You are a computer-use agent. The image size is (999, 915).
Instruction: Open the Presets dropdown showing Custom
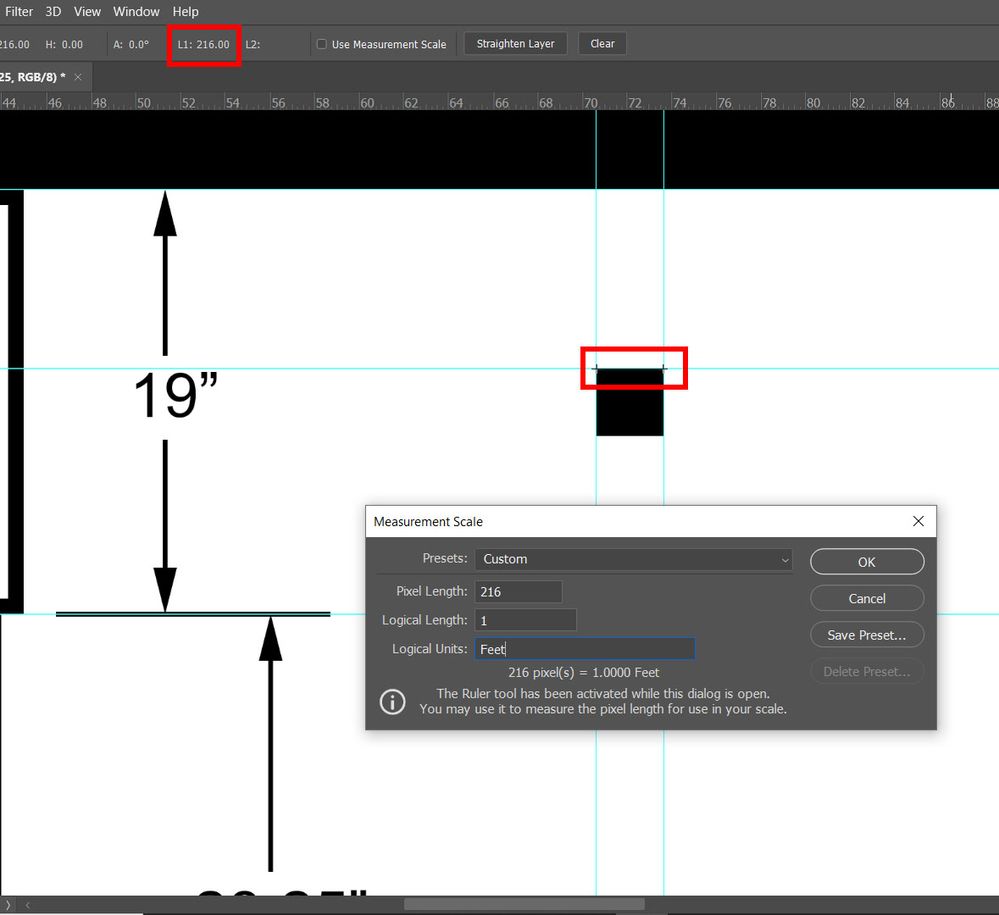click(x=633, y=559)
